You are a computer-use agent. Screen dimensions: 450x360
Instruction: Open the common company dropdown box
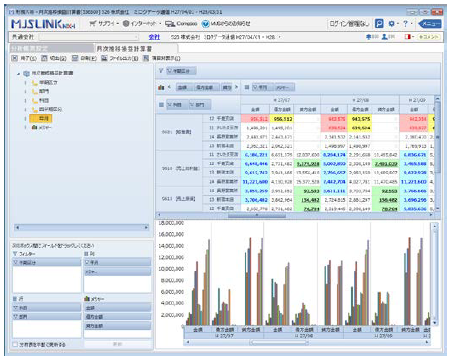click(88, 37)
